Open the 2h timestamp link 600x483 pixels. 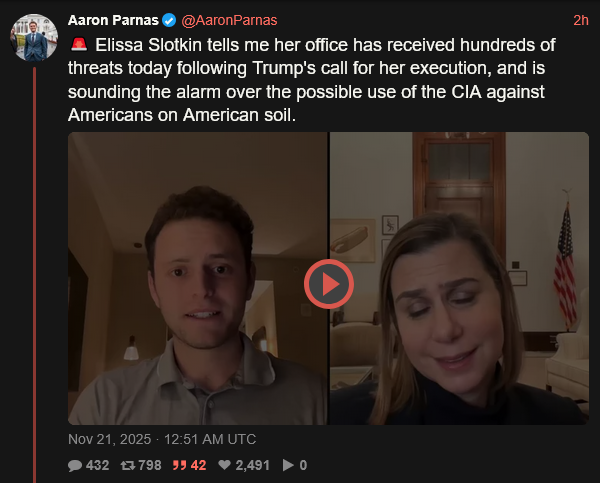[580, 20]
